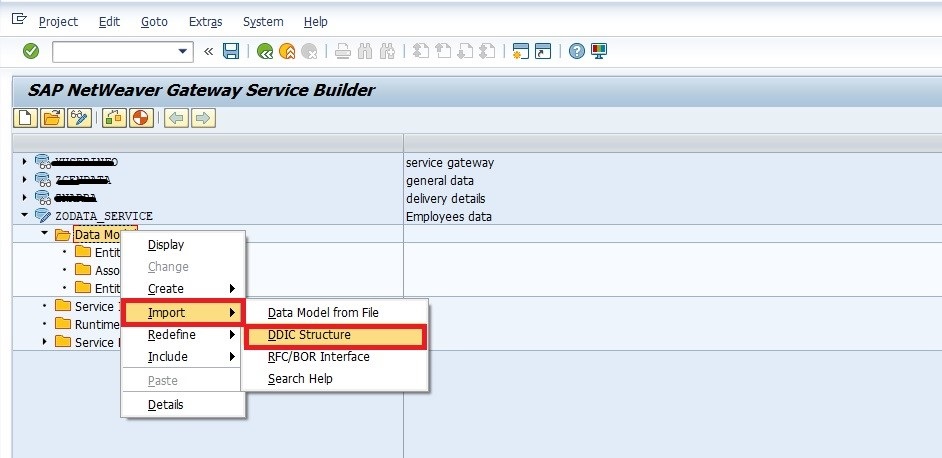This screenshot has height=458, width=942.
Task: Click the left arrow navigation button
Action: (177, 118)
